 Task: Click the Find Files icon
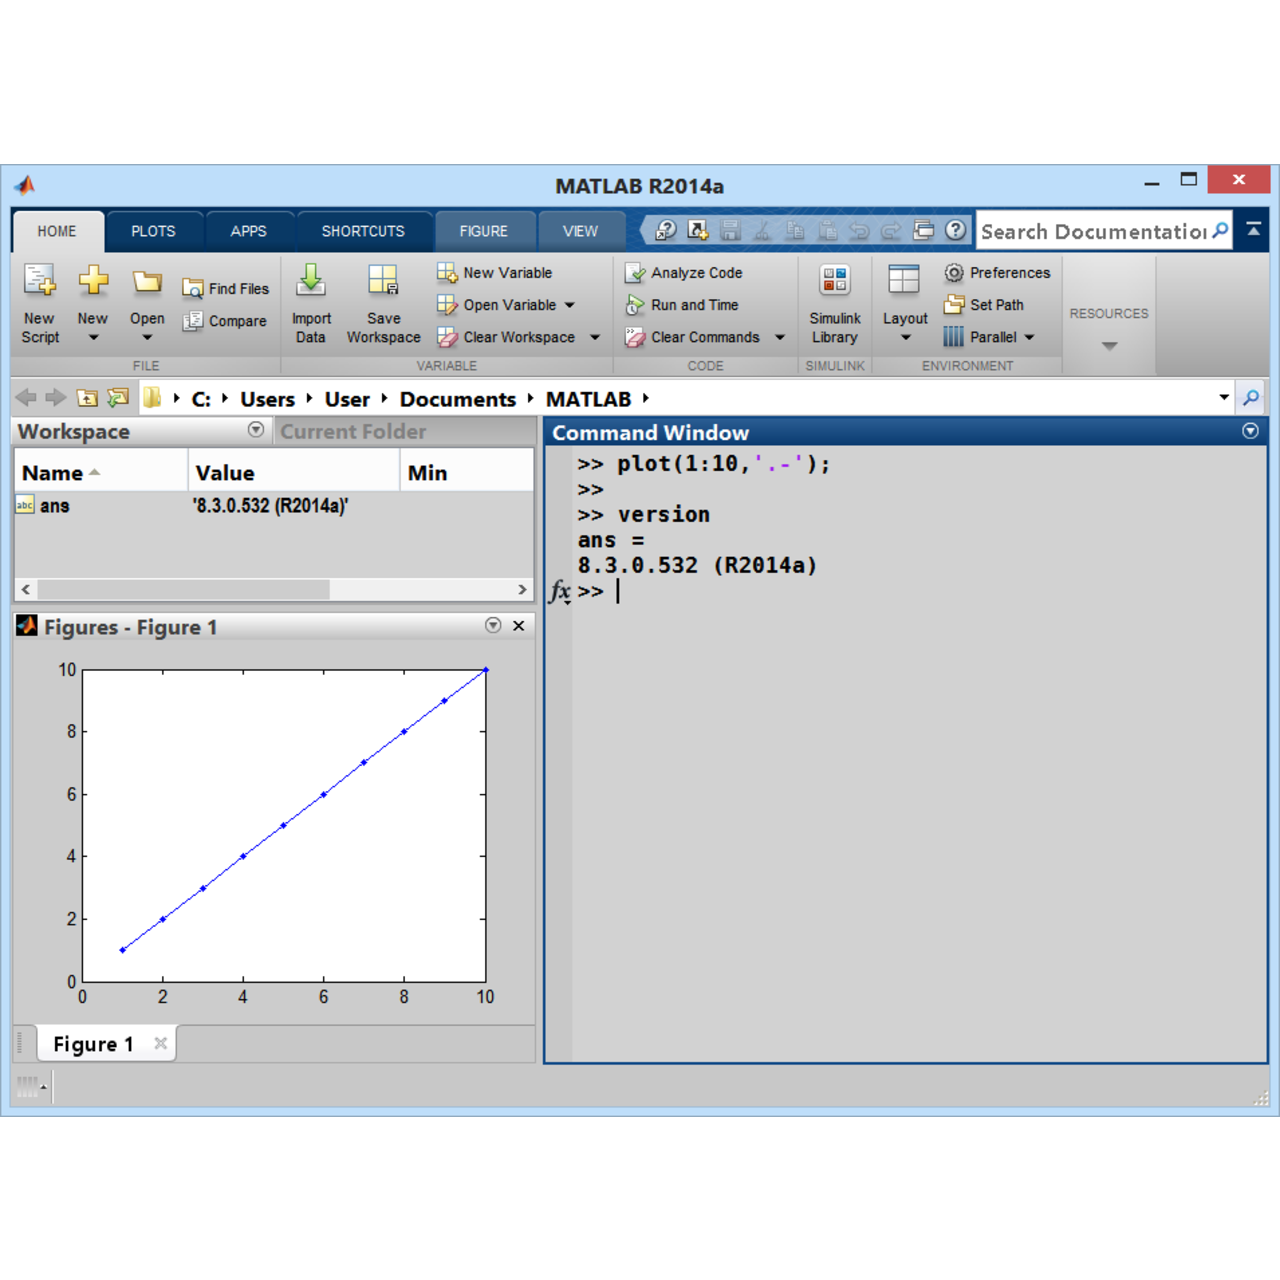click(193, 289)
